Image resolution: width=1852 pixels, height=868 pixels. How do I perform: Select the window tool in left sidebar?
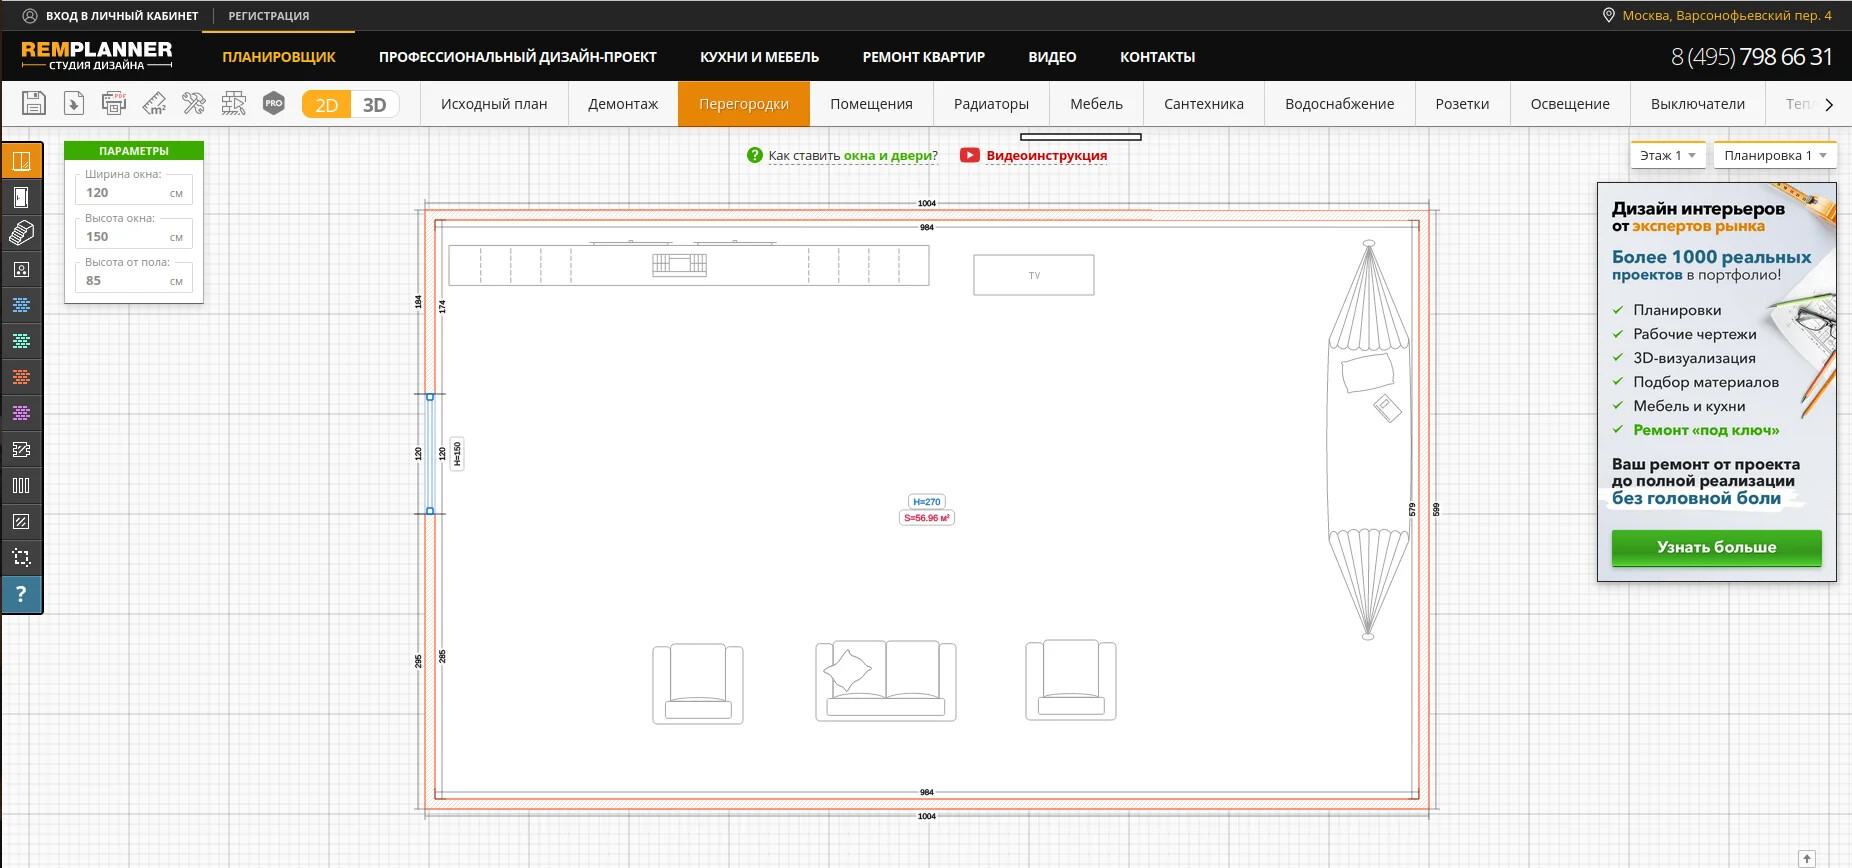point(21,161)
